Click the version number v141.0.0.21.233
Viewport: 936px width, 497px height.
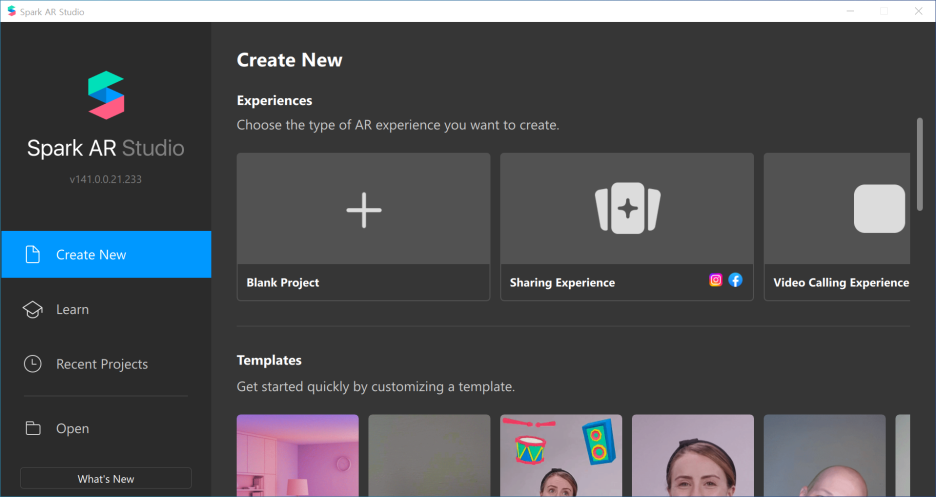(x=106, y=179)
